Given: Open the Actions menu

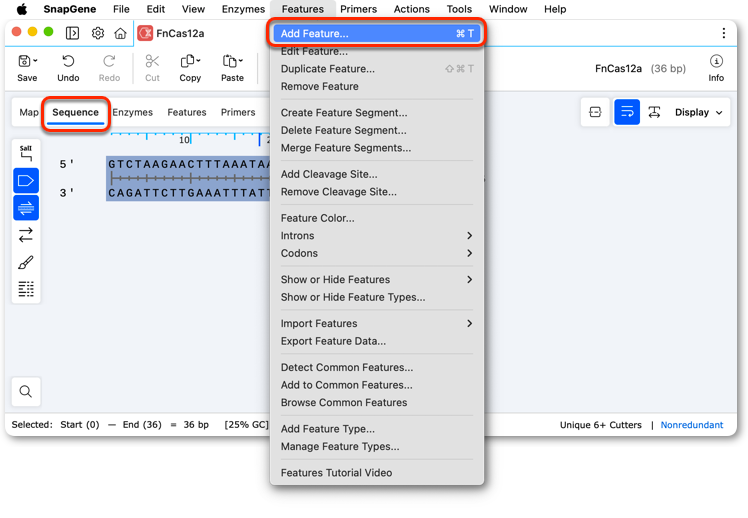Looking at the screenshot, I should point(412,9).
